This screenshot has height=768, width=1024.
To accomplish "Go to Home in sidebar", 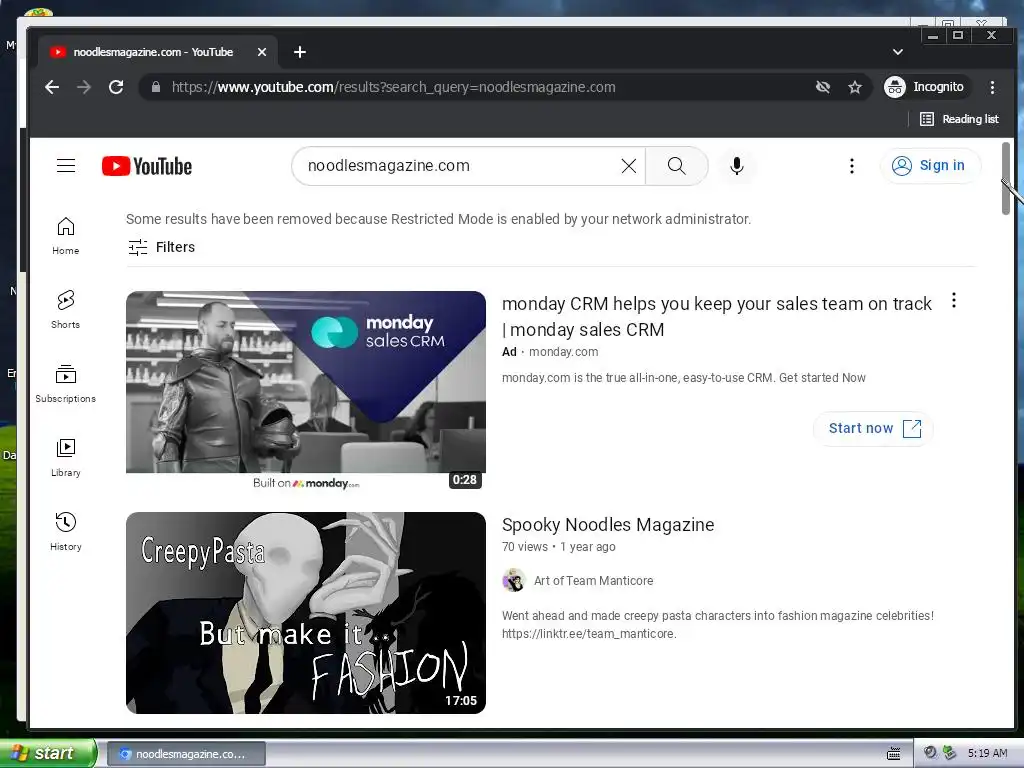I will (66, 236).
